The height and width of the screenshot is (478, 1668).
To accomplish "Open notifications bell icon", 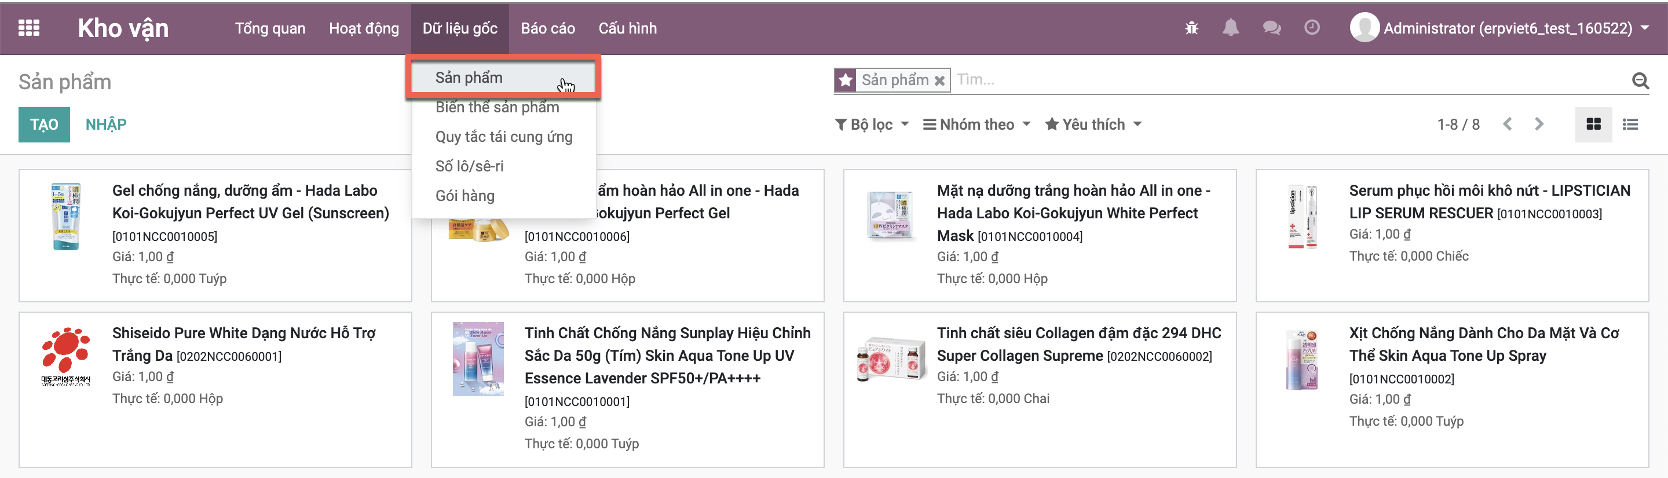I will coord(1231,28).
